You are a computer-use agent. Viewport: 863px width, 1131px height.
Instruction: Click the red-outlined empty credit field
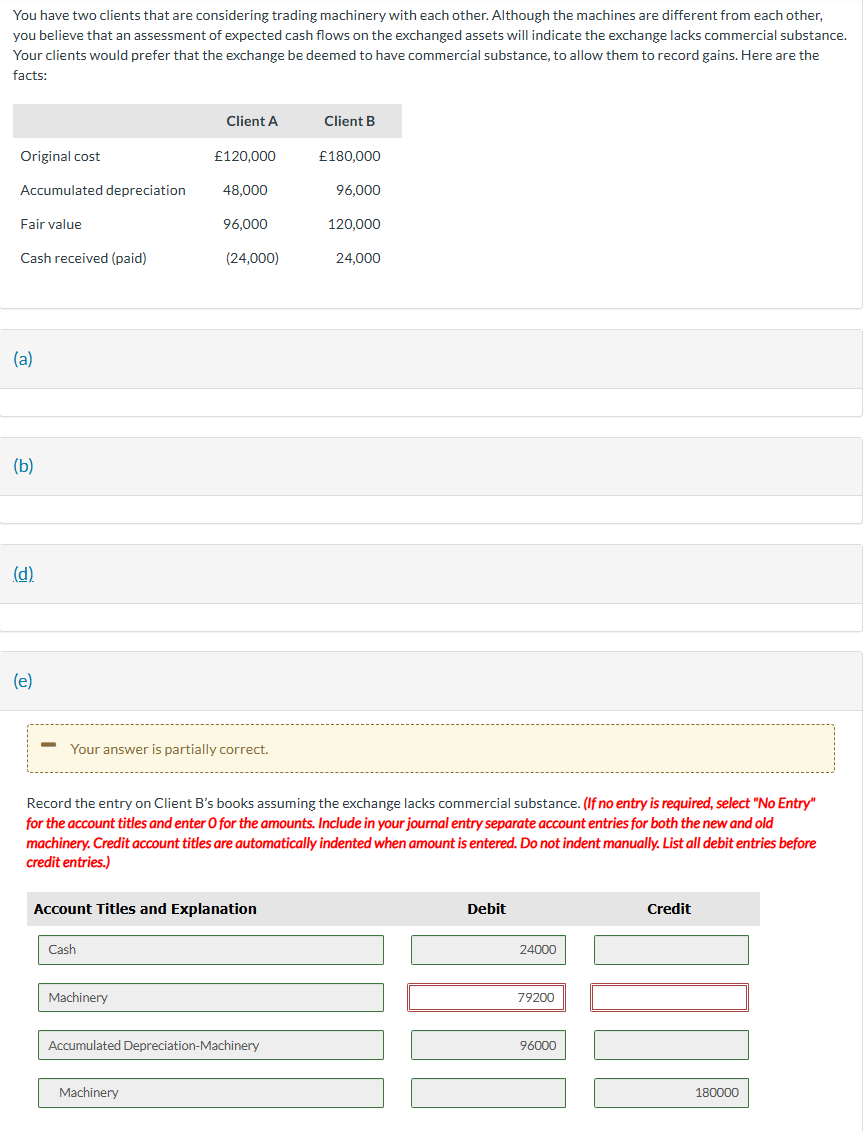click(x=670, y=998)
